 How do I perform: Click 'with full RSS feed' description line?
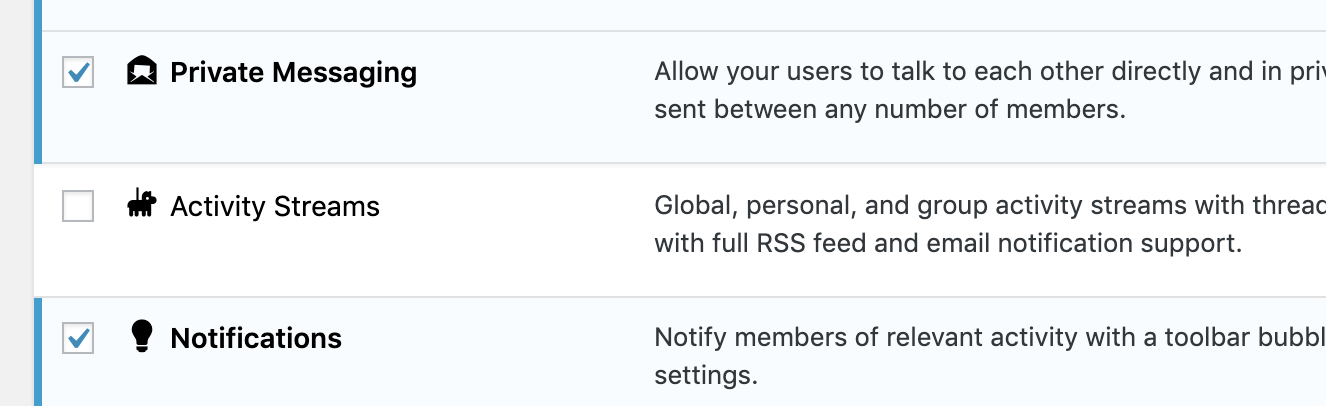pos(948,243)
